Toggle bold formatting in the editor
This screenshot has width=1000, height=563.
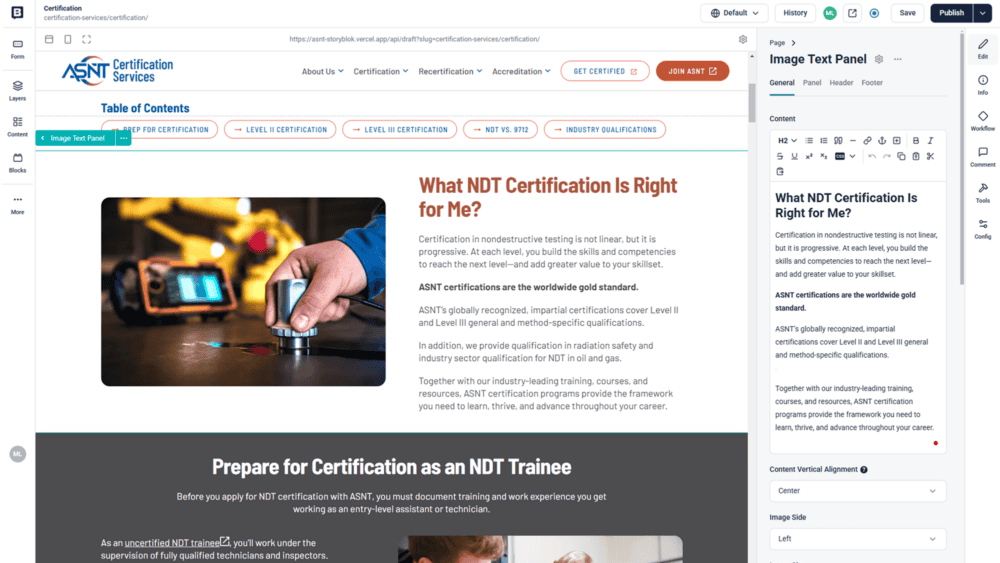pos(916,141)
